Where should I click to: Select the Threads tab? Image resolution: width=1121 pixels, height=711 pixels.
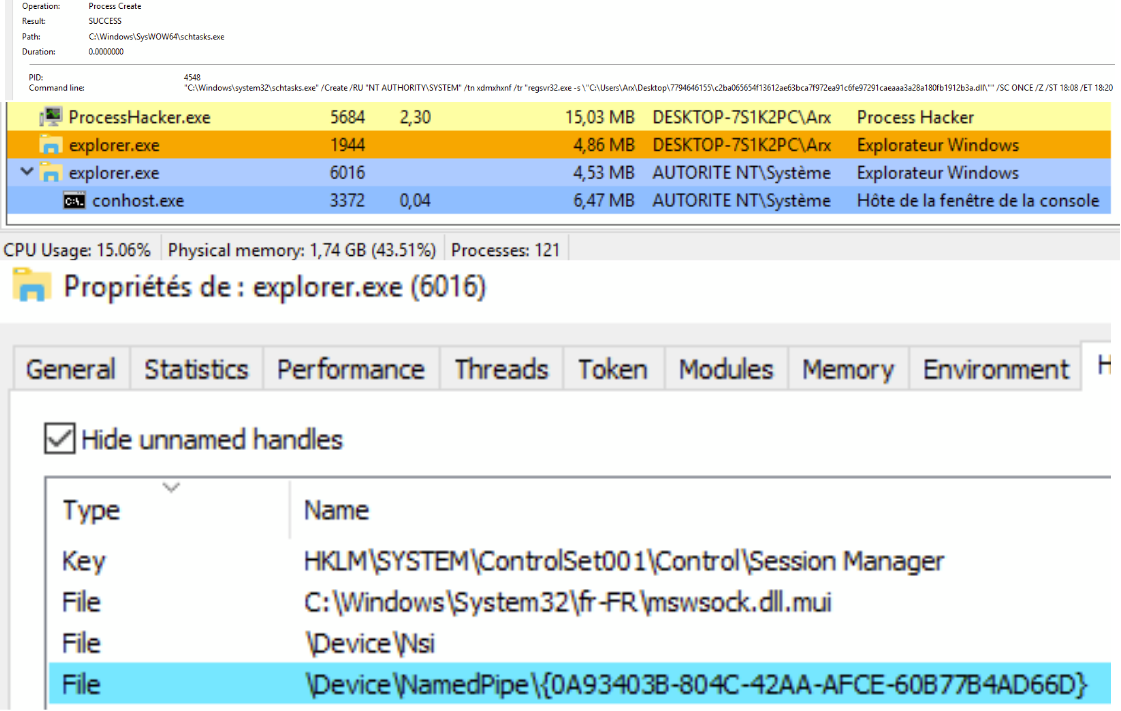501,369
